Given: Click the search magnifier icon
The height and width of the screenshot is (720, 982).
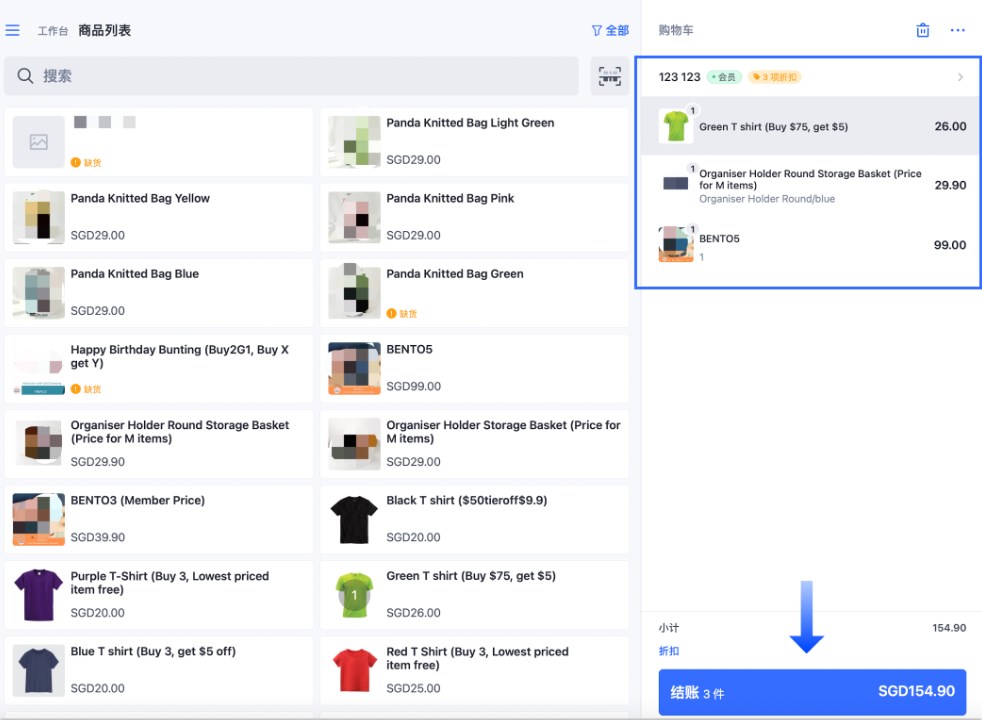Looking at the screenshot, I should (25, 76).
